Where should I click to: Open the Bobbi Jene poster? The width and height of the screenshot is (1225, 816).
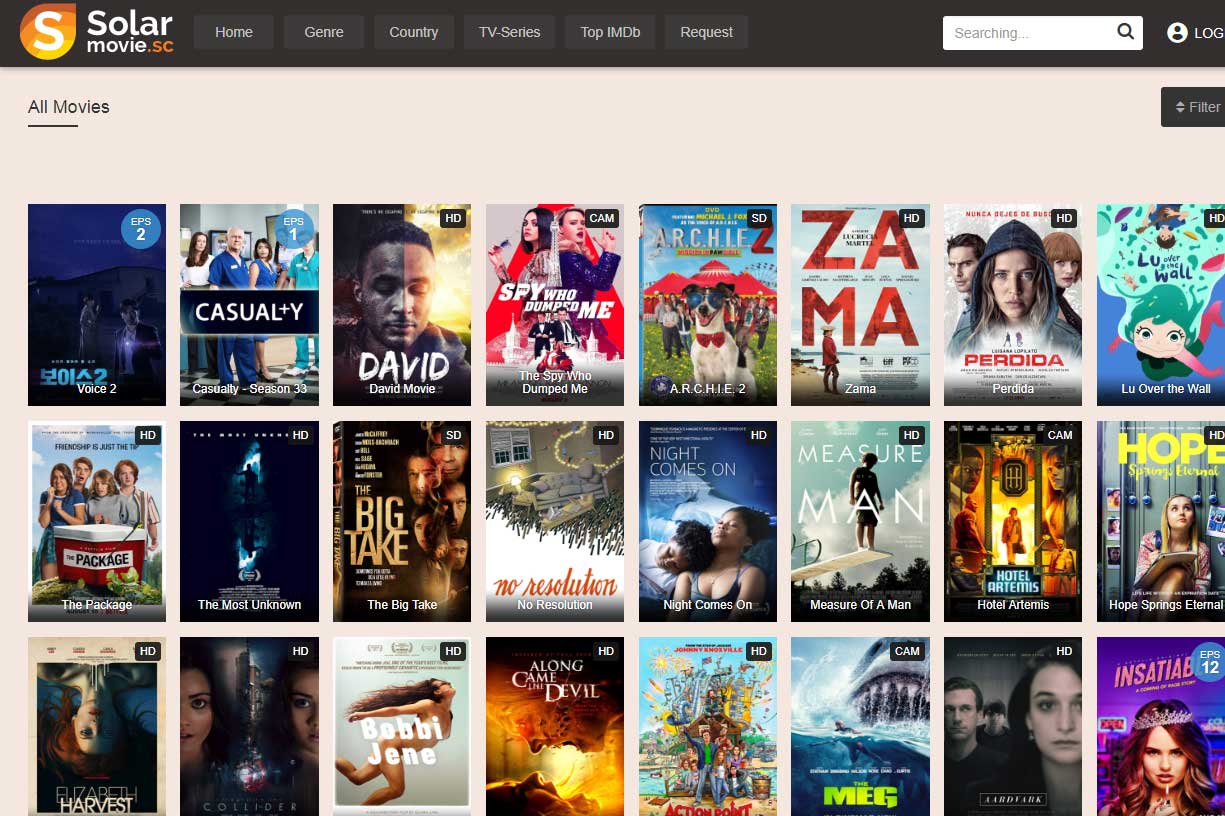pyautogui.click(x=402, y=726)
